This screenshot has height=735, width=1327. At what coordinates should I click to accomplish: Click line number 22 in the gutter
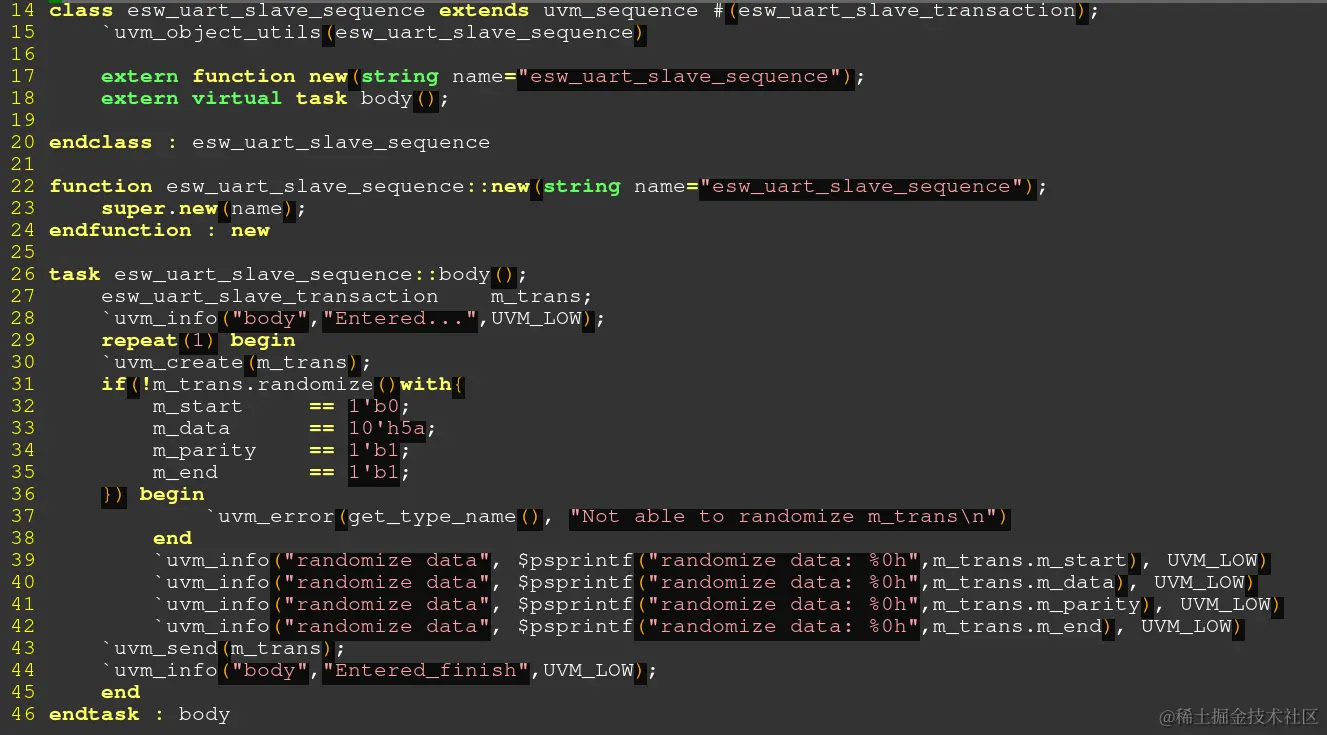(x=23, y=186)
